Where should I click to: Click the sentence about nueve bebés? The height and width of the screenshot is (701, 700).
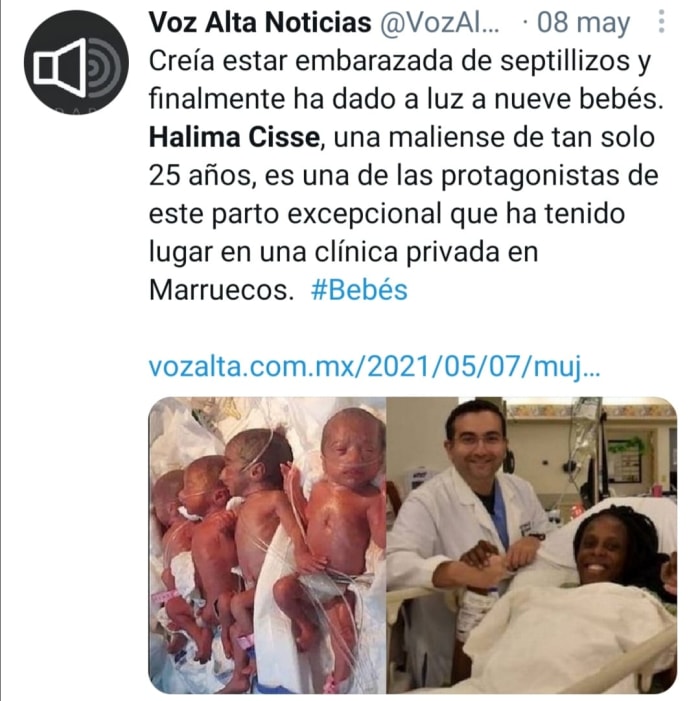point(405,99)
